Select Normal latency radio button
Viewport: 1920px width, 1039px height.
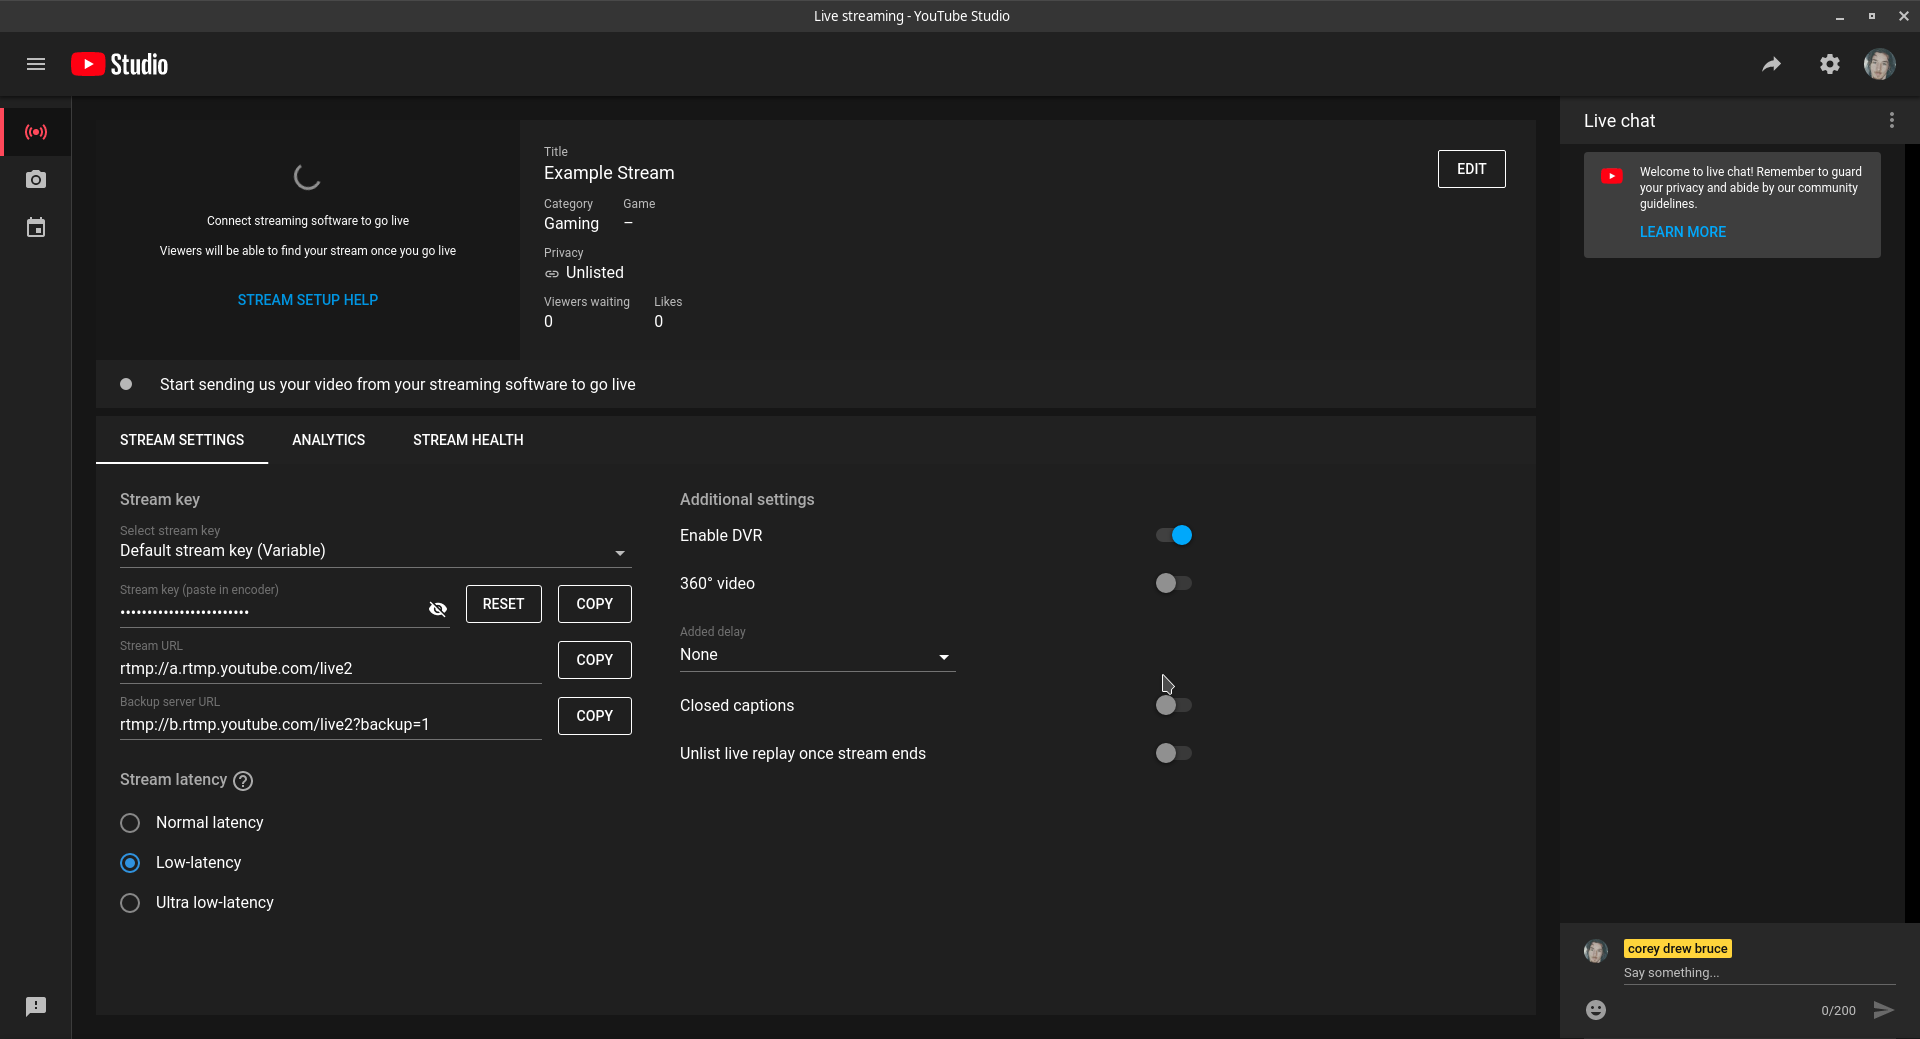click(130, 823)
